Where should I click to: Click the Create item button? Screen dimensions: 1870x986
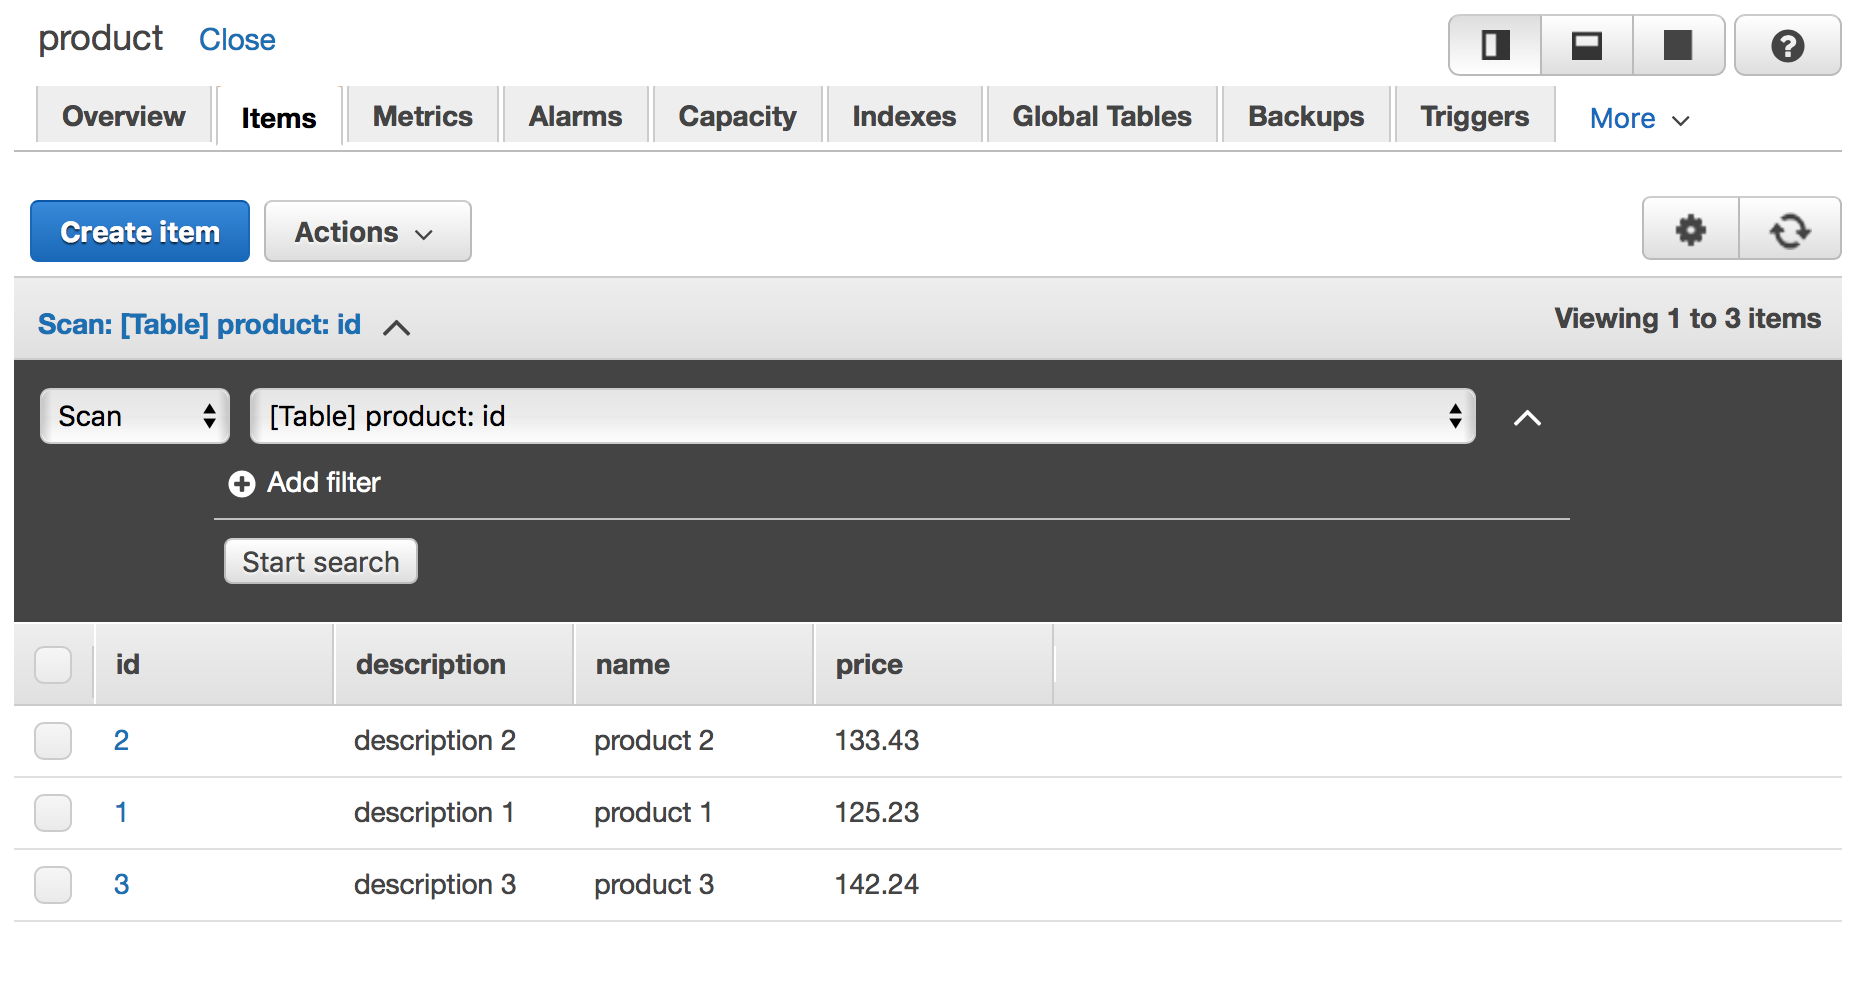pos(140,232)
